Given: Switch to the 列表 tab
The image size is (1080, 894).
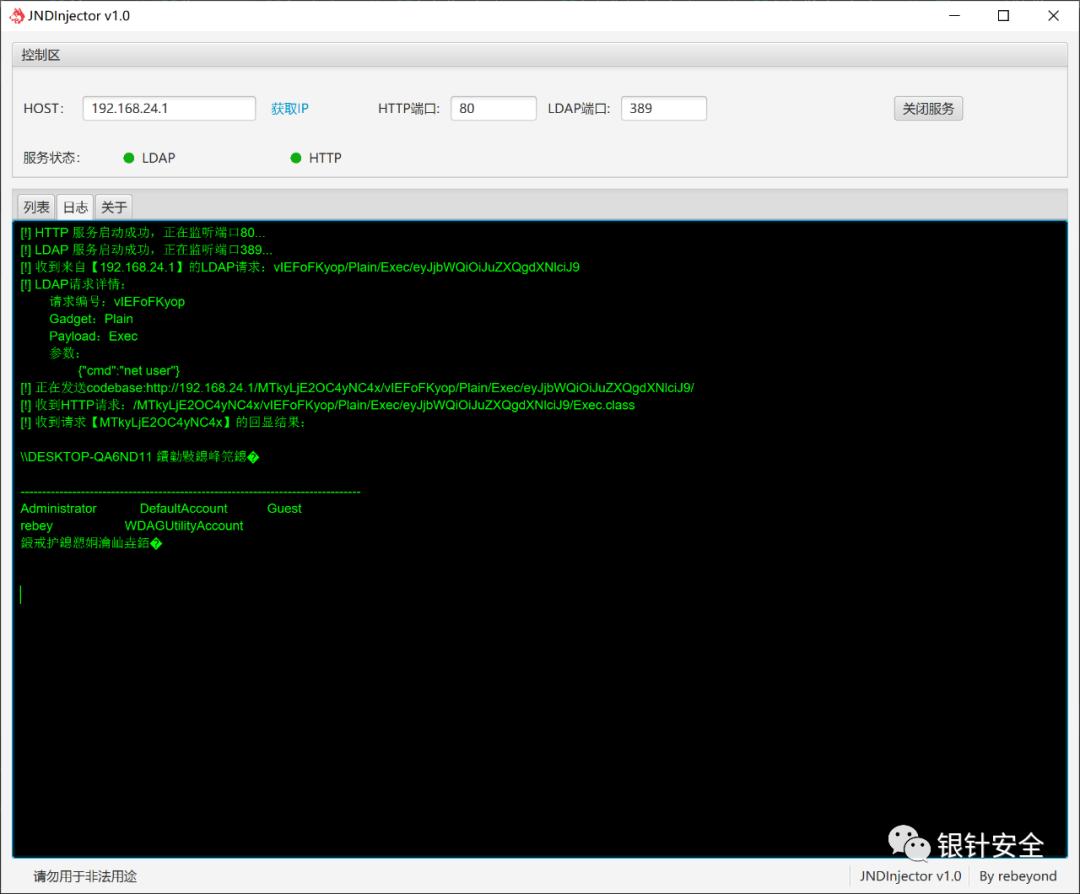Looking at the screenshot, I should pos(37,207).
